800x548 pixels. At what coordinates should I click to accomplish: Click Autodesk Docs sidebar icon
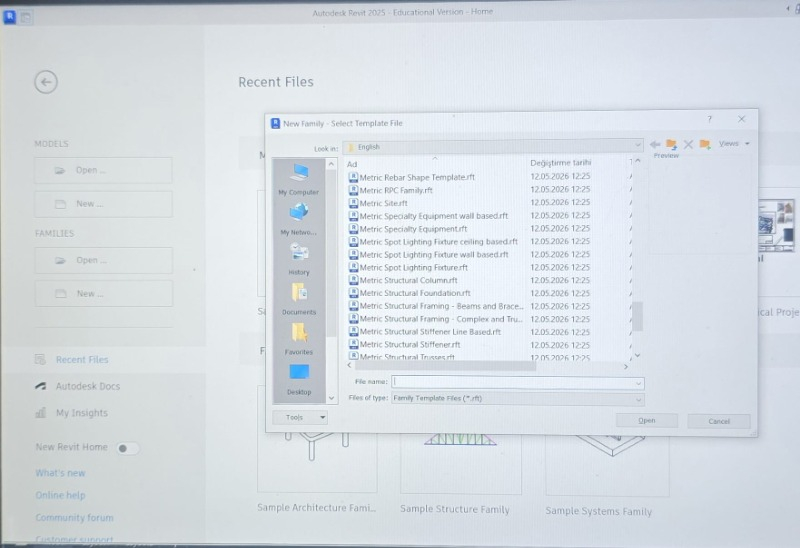[41, 386]
